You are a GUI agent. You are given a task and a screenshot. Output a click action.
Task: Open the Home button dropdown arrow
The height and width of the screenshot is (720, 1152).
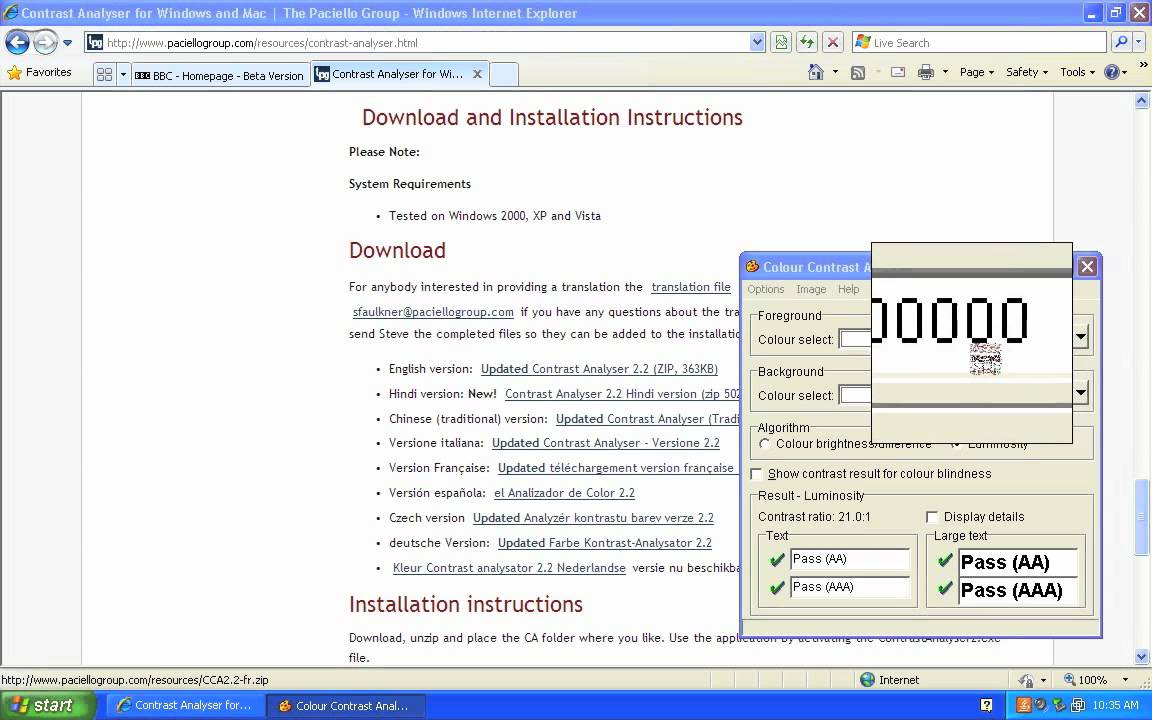click(835, 72)
